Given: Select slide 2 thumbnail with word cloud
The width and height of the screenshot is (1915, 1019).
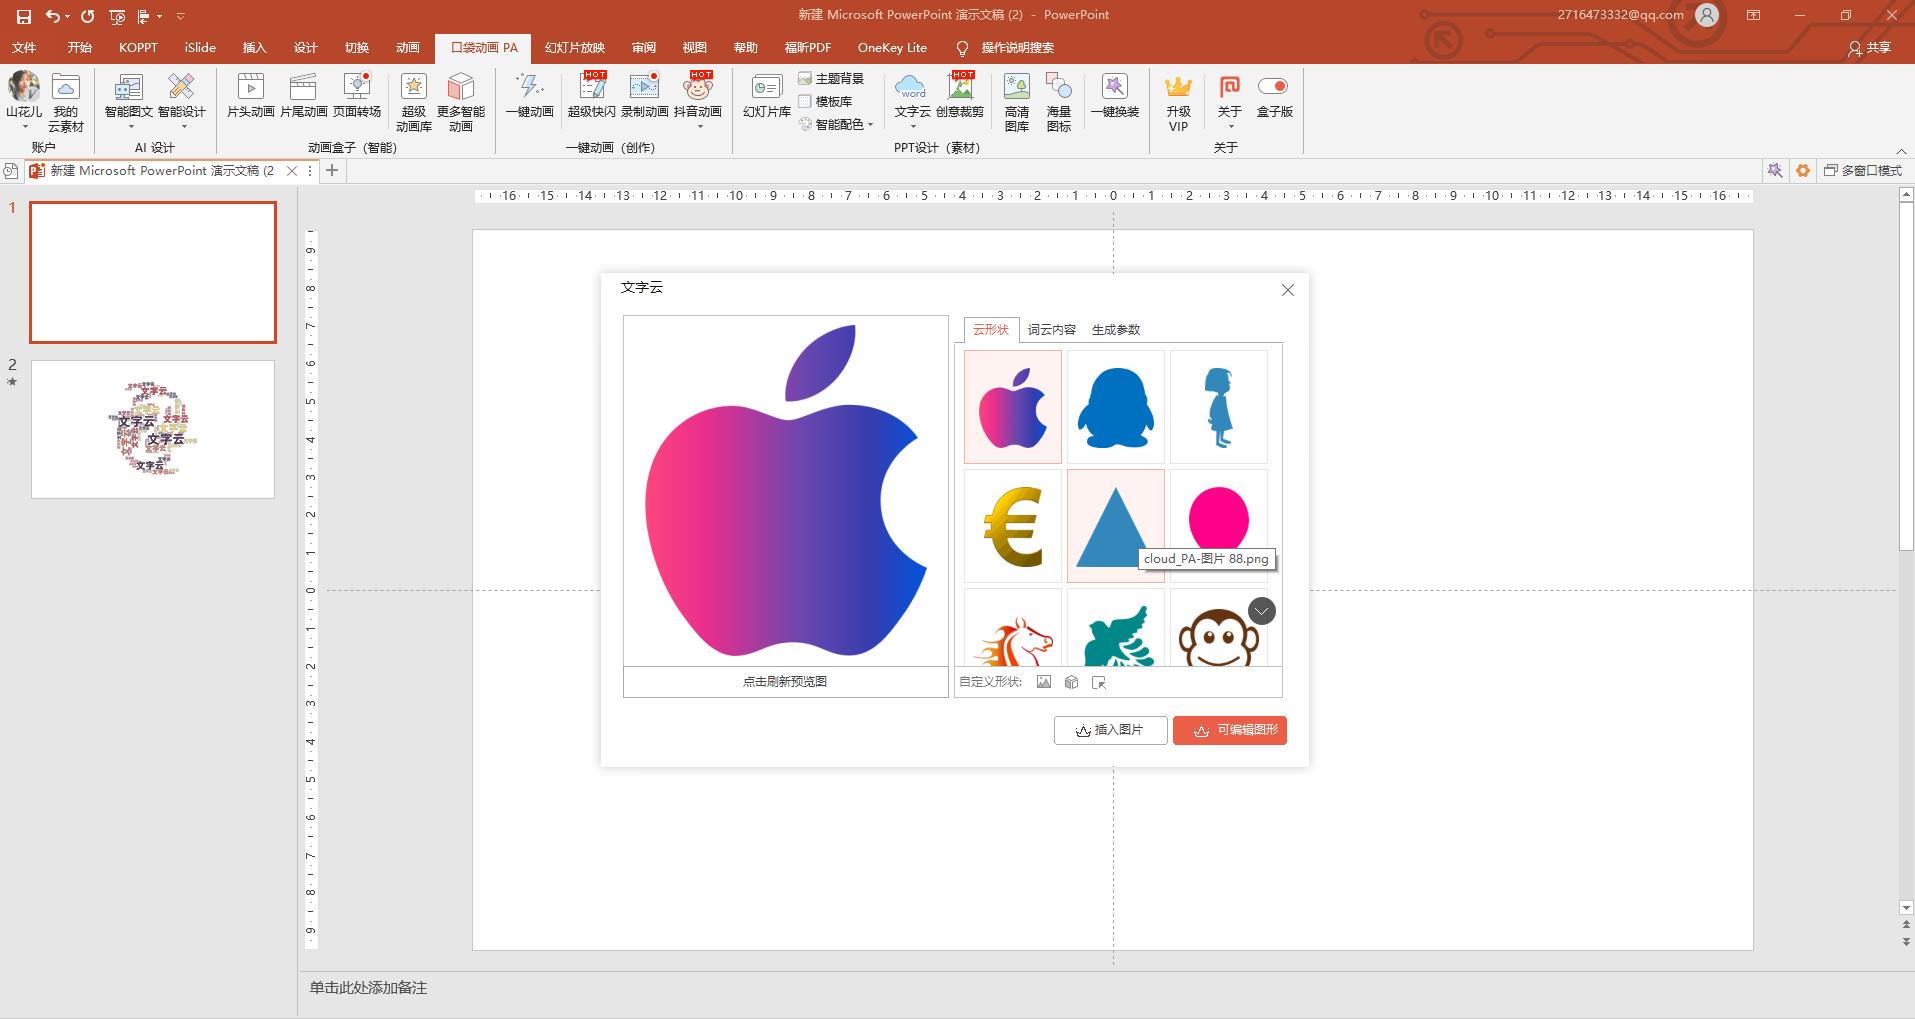Looking at the screenshot, I should (153, 430).
